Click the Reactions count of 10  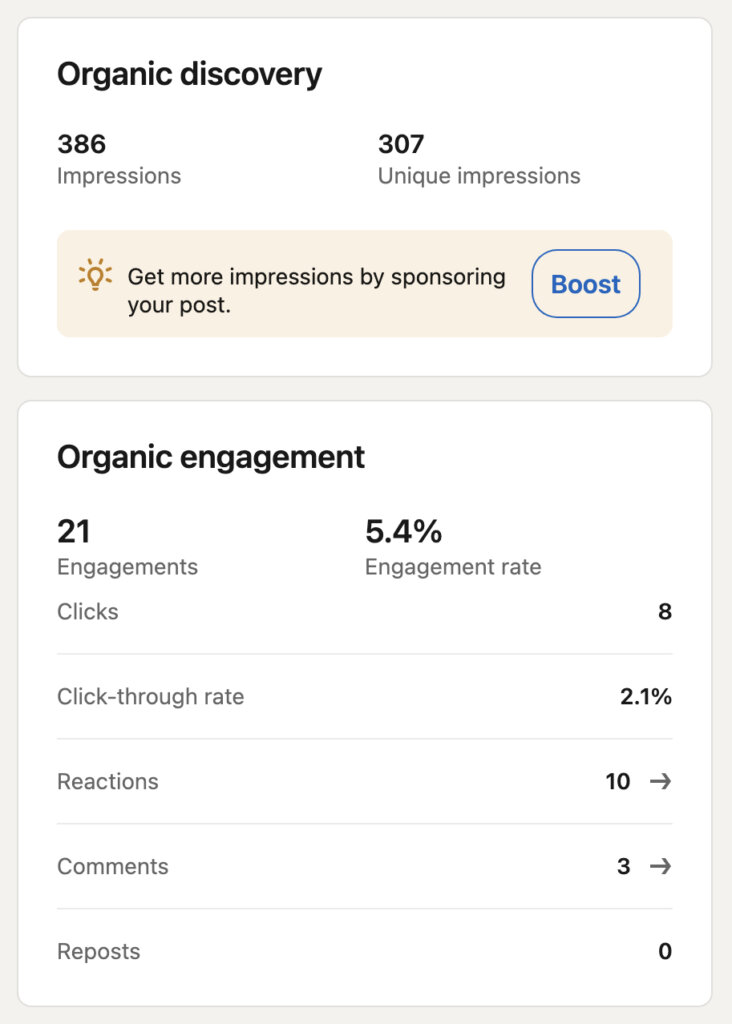[x=618, y=781]
